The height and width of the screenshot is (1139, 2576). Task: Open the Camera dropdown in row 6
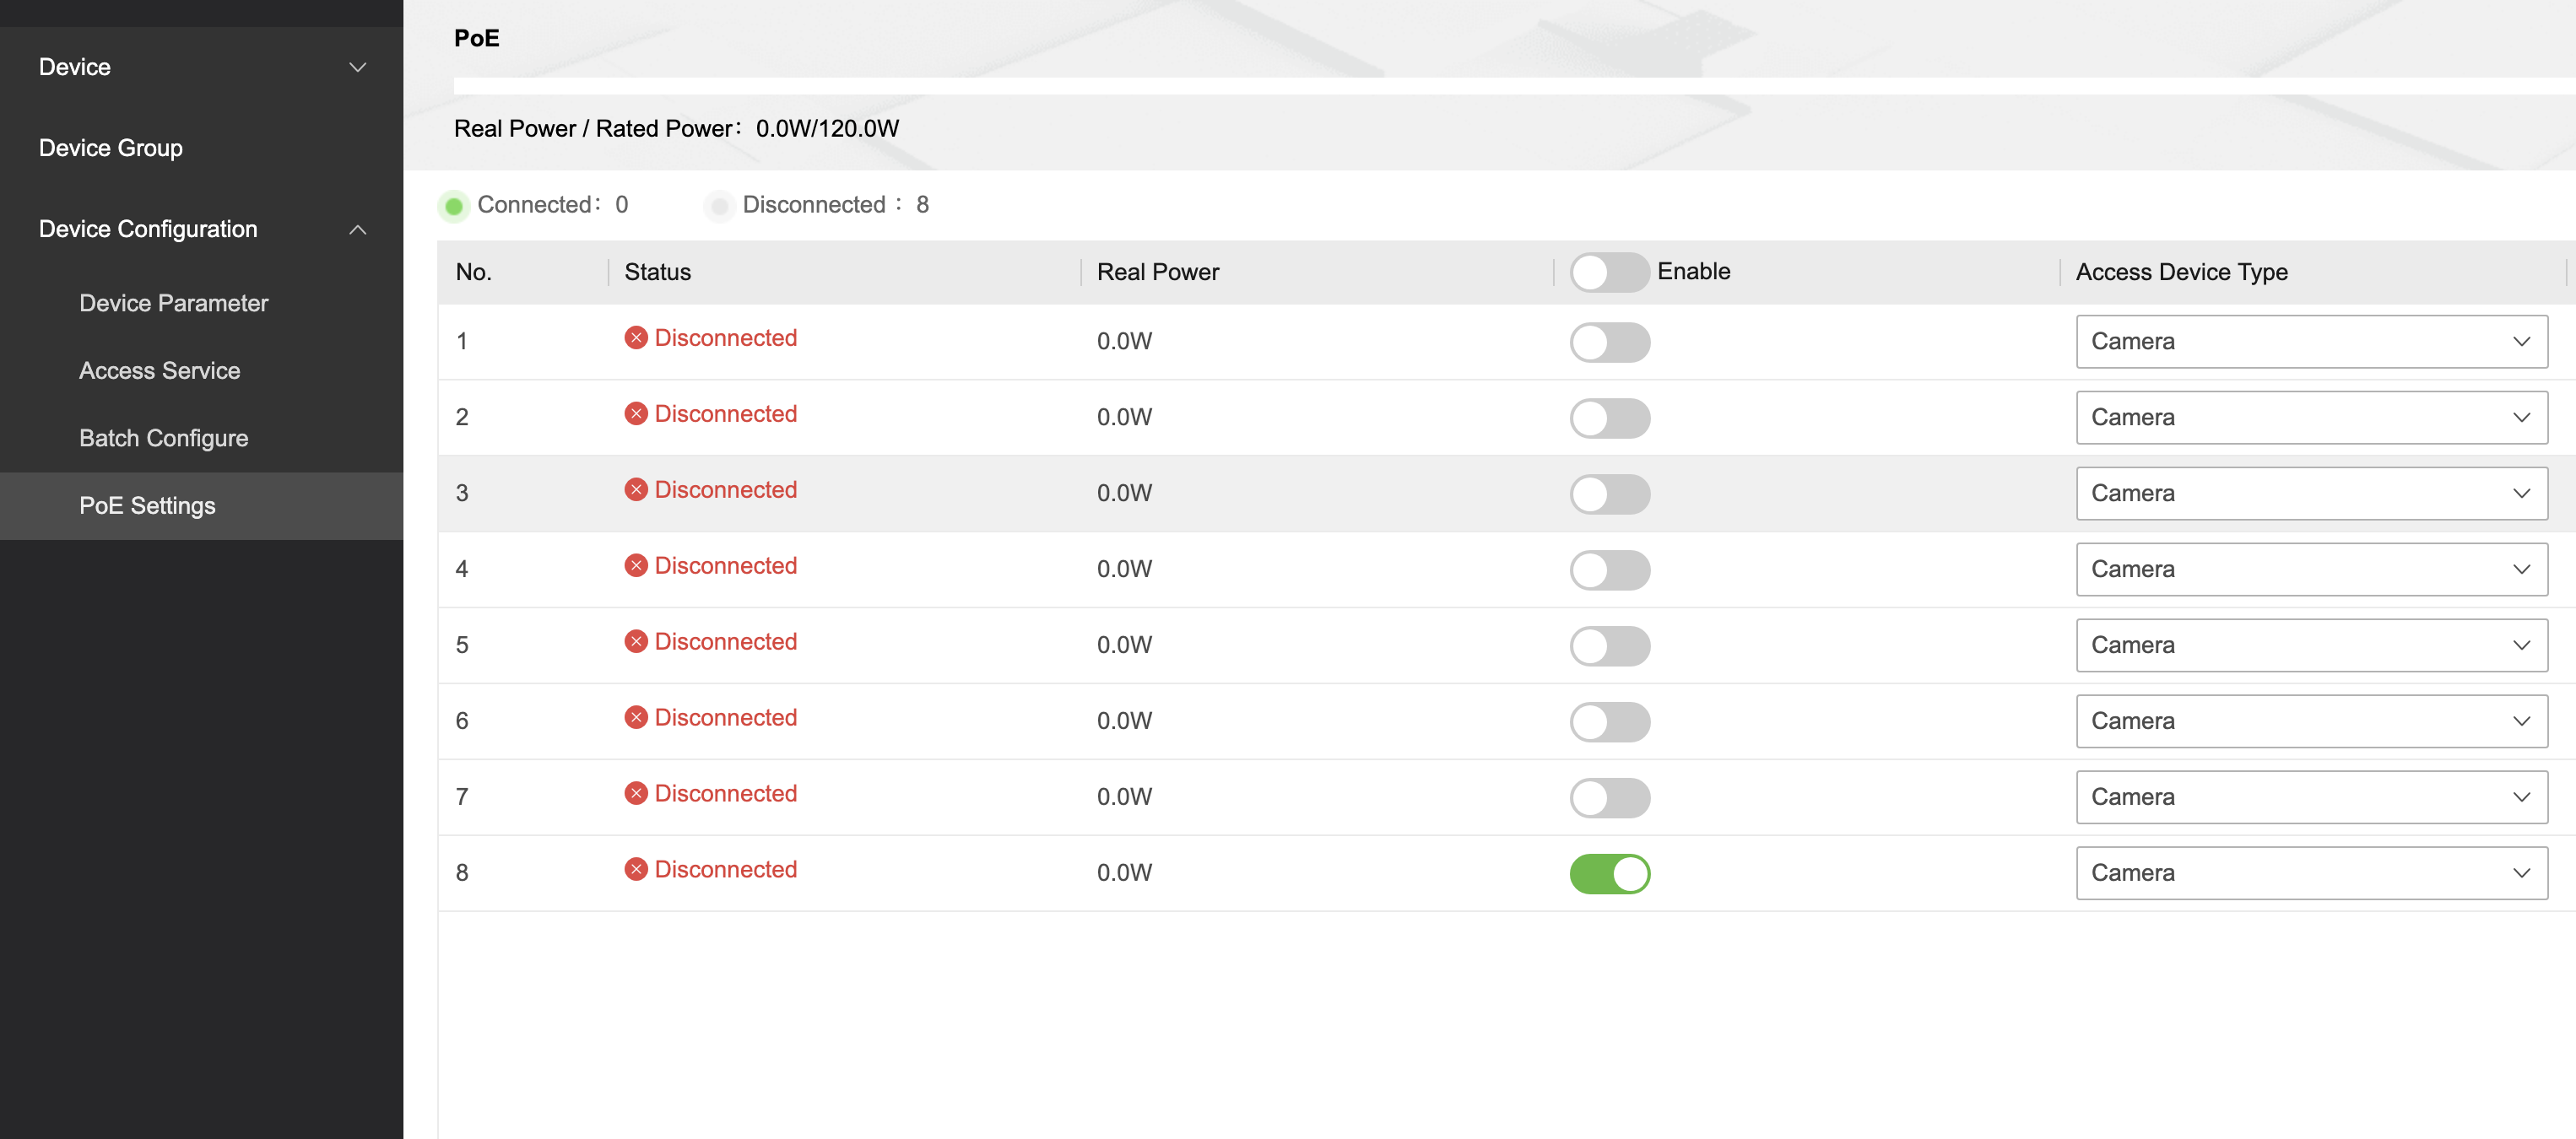pos(2311,722)
